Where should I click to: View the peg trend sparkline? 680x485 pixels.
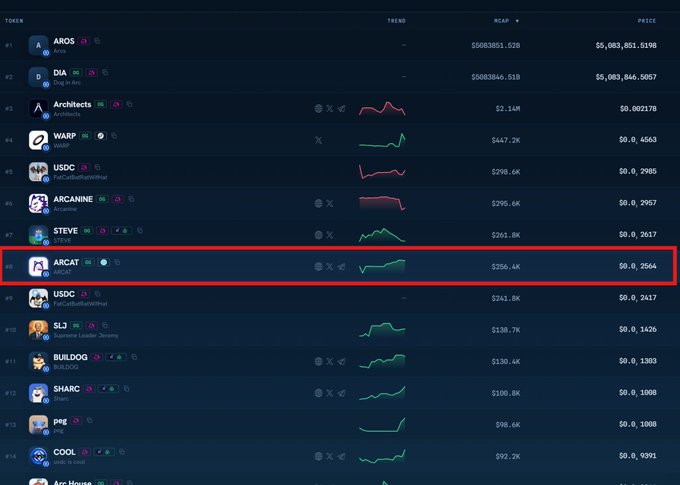point(382,425)
